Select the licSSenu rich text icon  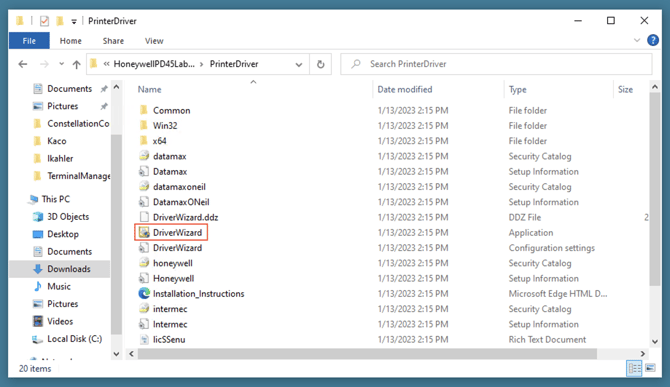[x=144, y=340]
